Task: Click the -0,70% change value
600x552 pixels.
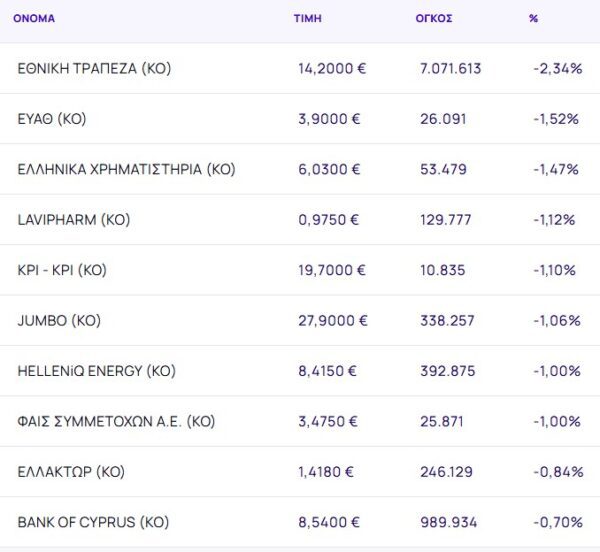Action: pyautogui.click(x=558, y=522)
